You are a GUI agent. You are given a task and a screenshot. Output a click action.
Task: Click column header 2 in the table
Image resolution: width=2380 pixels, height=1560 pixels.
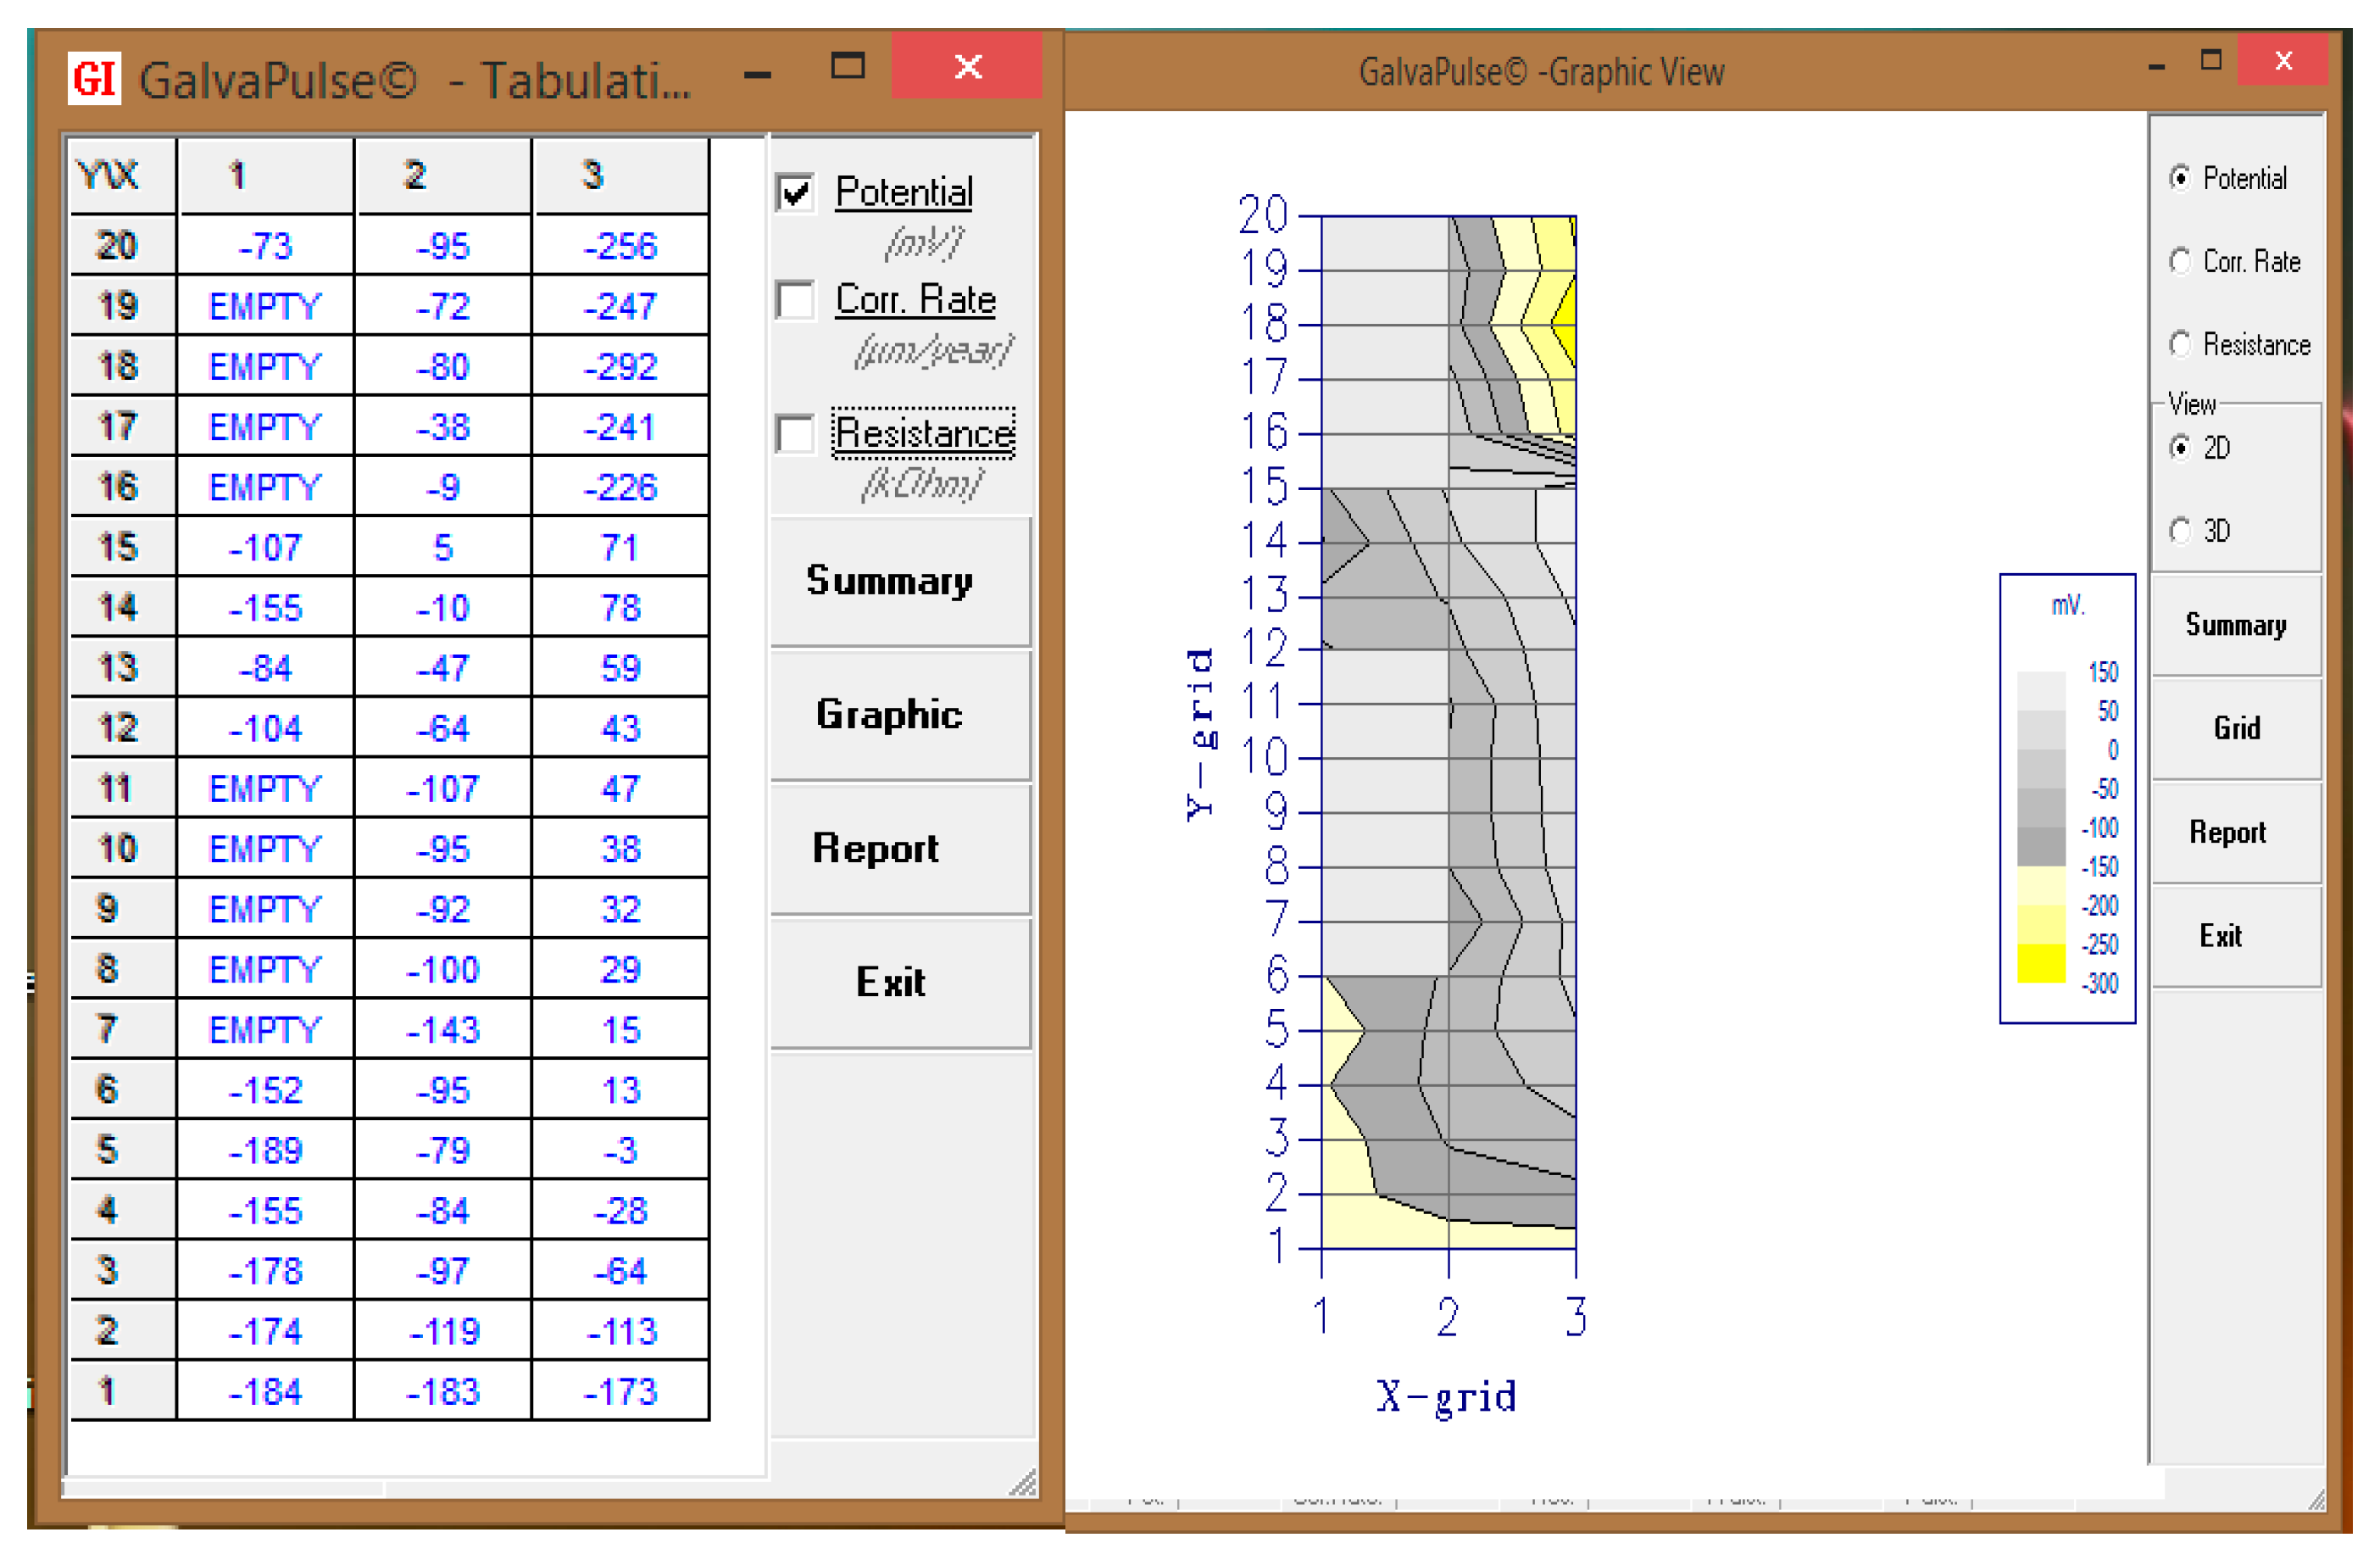(x=442, y=176)
